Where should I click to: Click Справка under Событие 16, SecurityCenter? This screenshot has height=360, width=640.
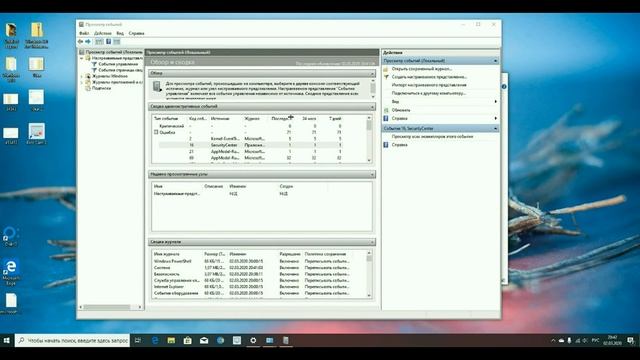[400, 144]
